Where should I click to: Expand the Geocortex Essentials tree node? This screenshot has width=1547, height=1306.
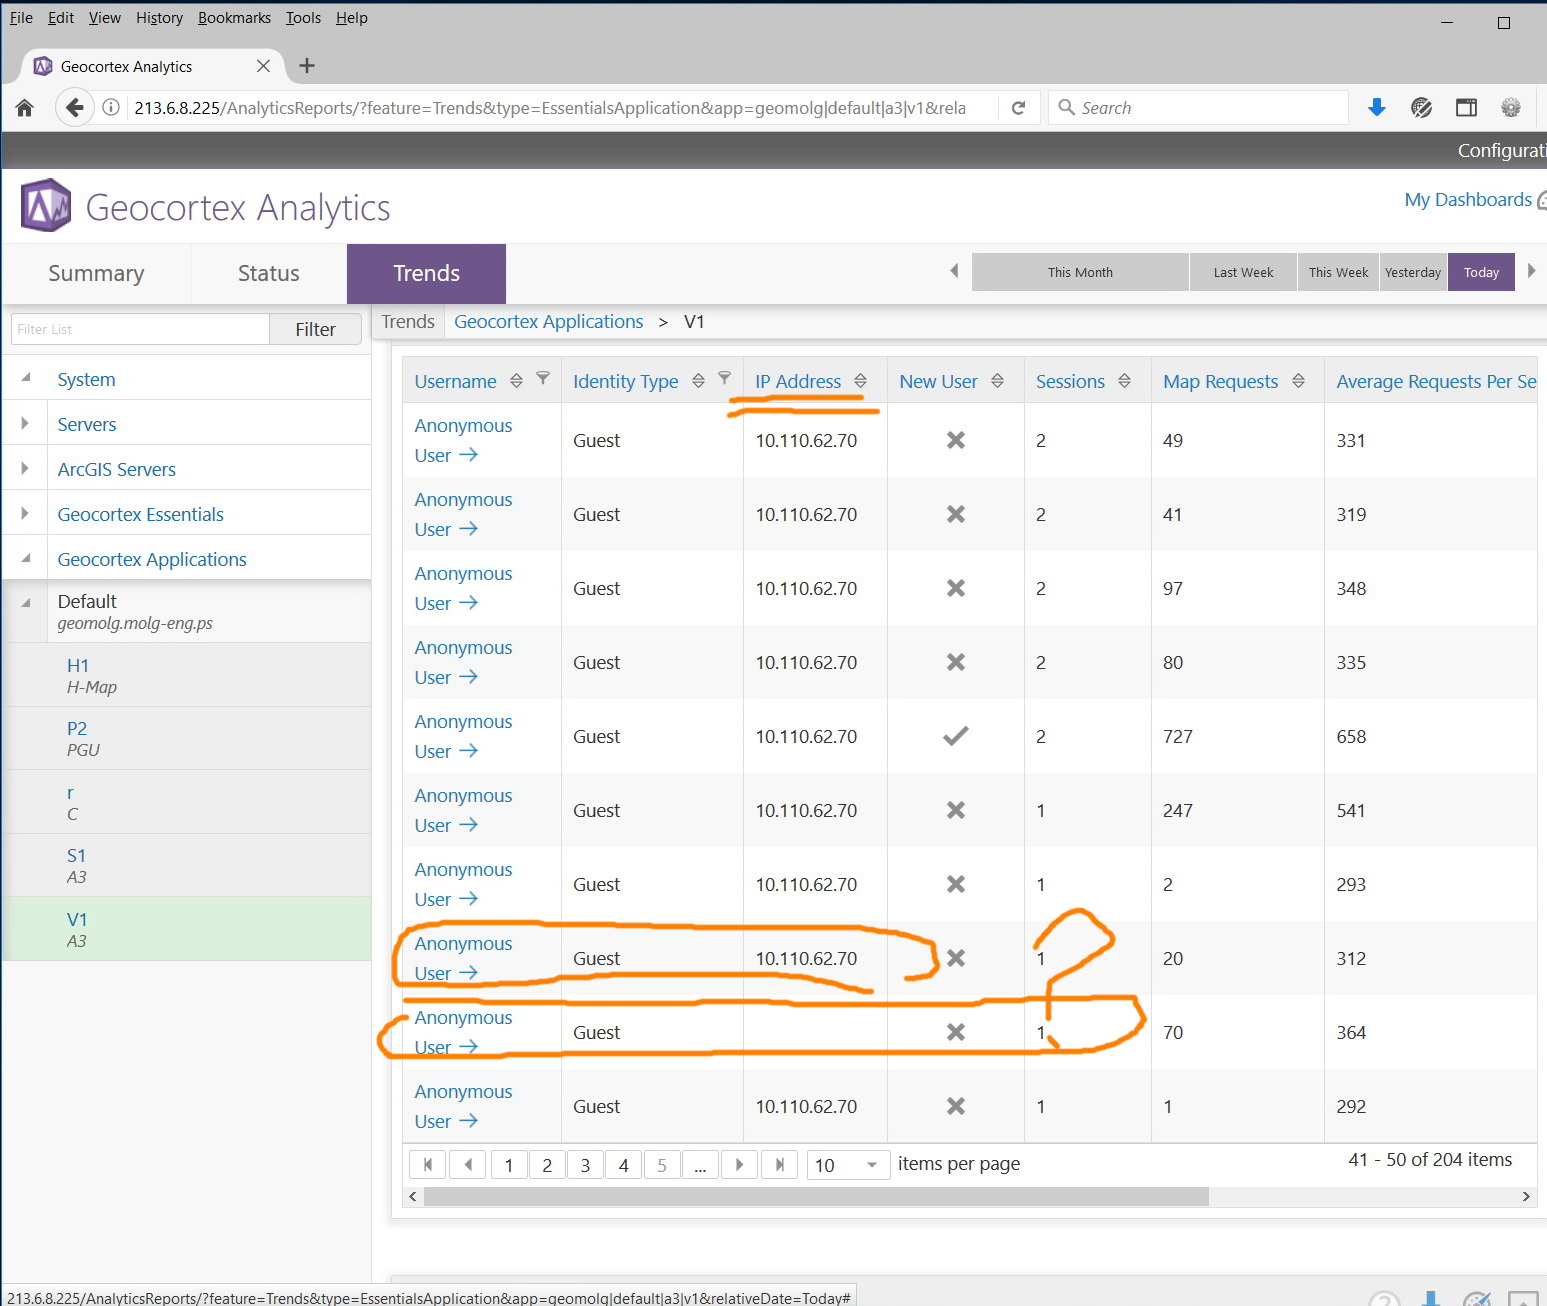(25, 514)
